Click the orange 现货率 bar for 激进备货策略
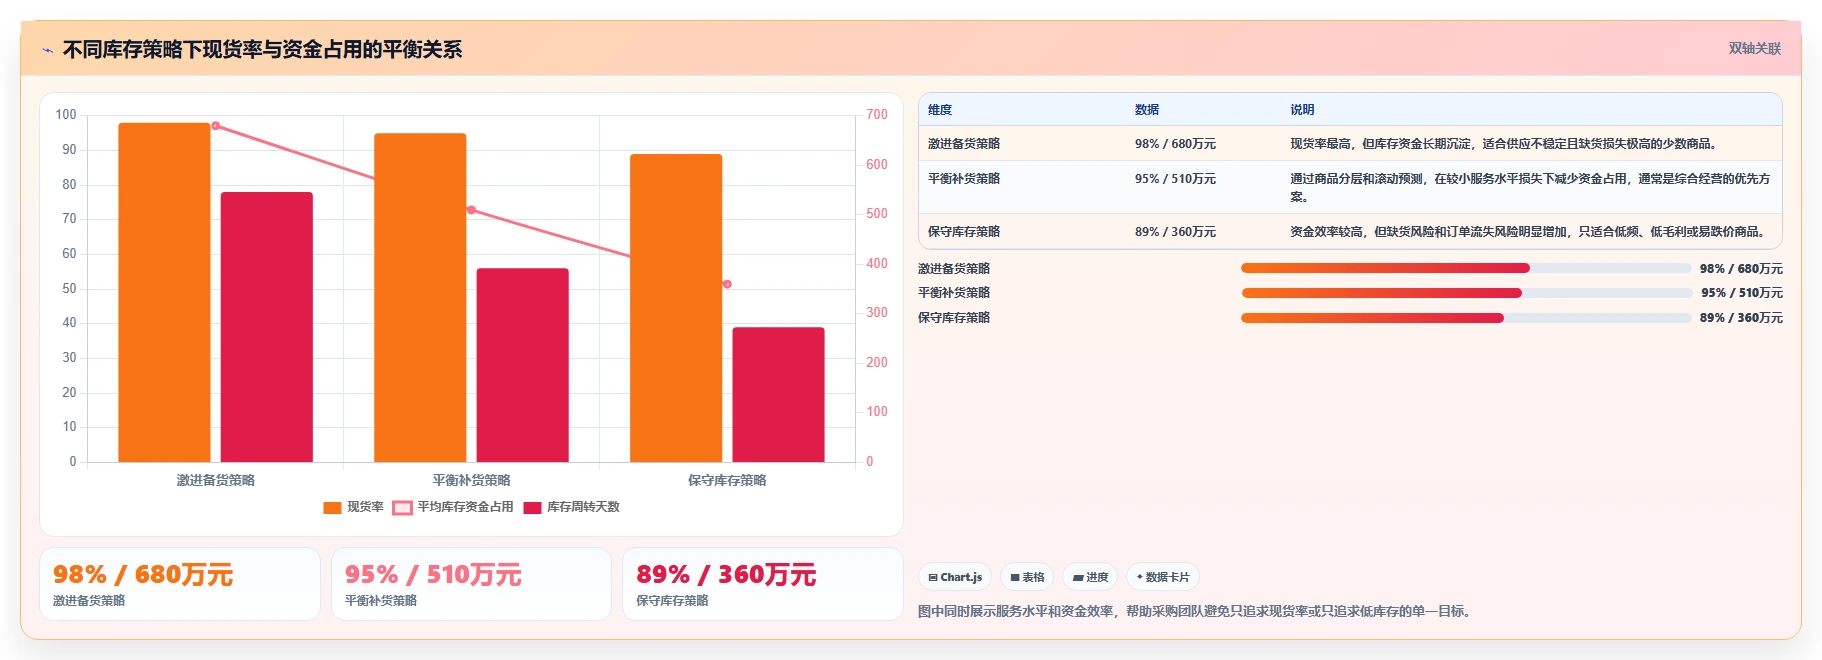Viewport: 1822px width, 660px height. 164,292
